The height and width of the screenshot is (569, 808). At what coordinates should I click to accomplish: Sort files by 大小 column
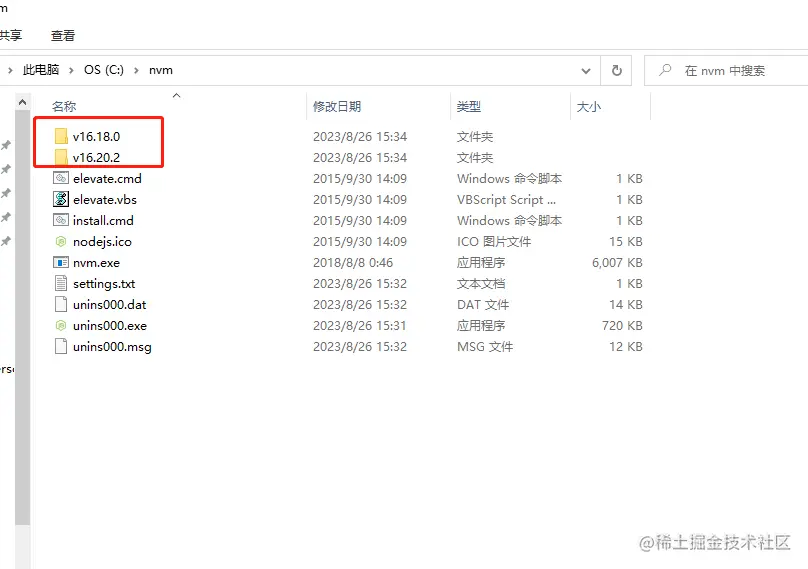click(588, 106)
